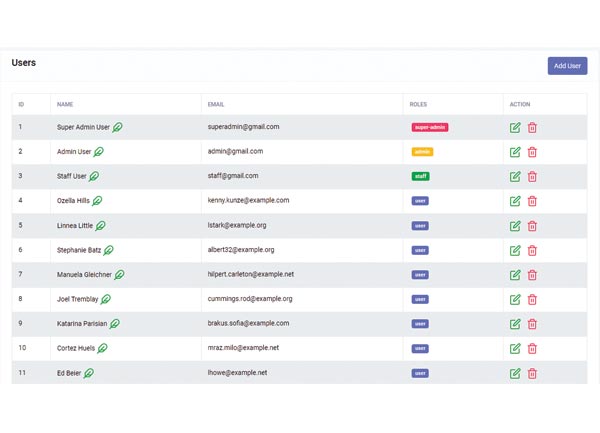The width and height of the screenshot is (600, 433).
Task: Click edit icon for Super Admin User
Action: [515, 128]
